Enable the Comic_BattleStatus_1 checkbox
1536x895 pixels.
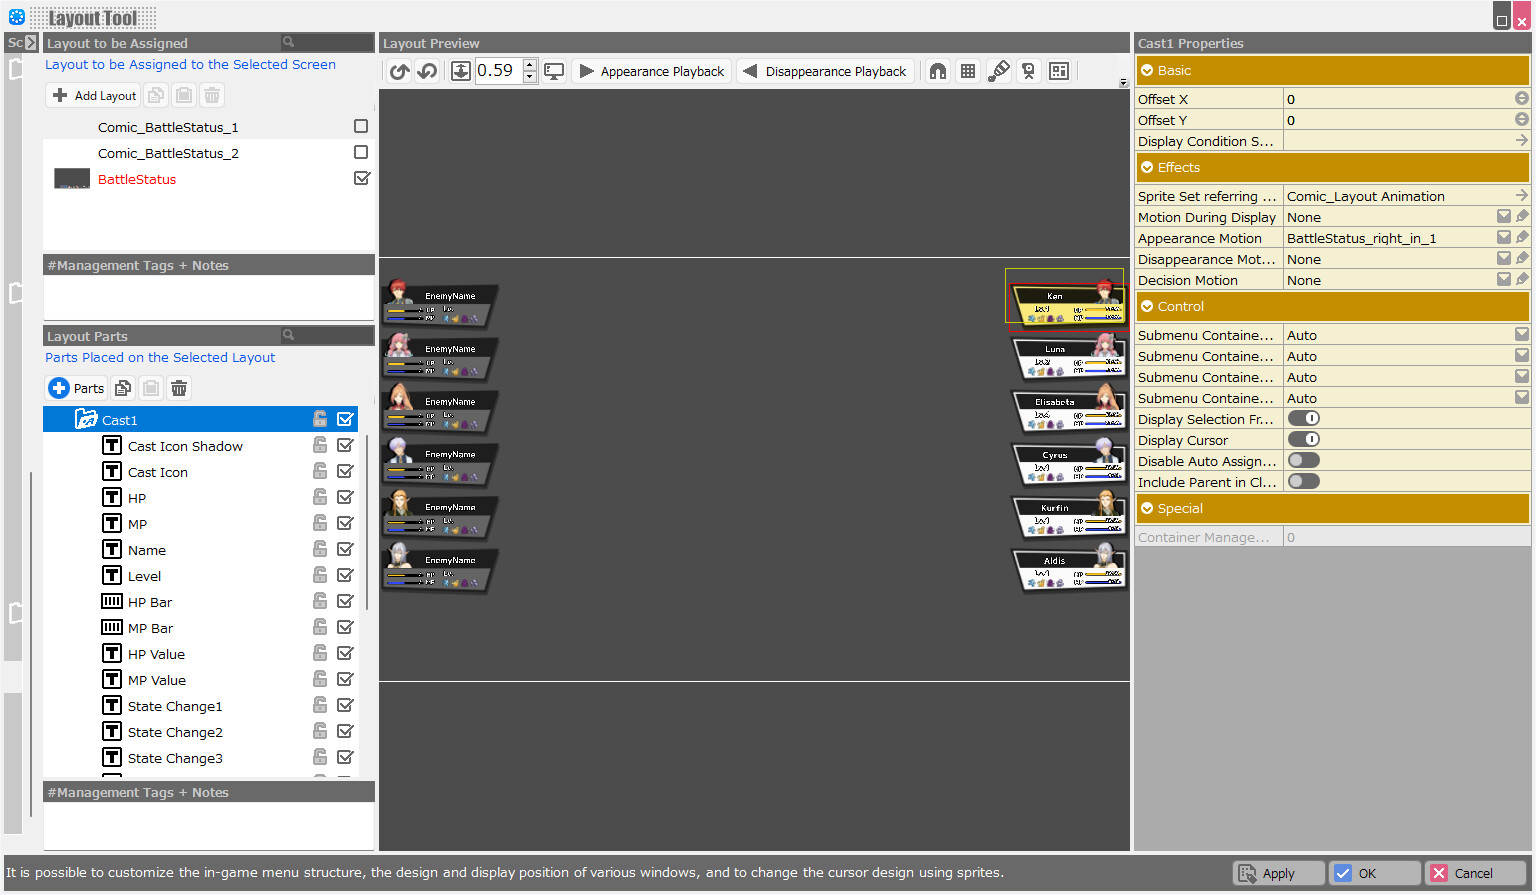(360, 126)
